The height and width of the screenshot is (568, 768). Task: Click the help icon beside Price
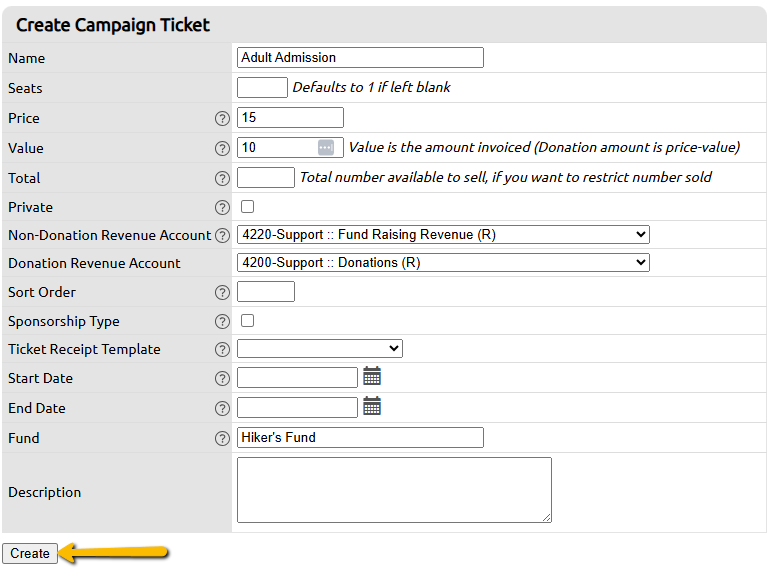tap(222, 118)
